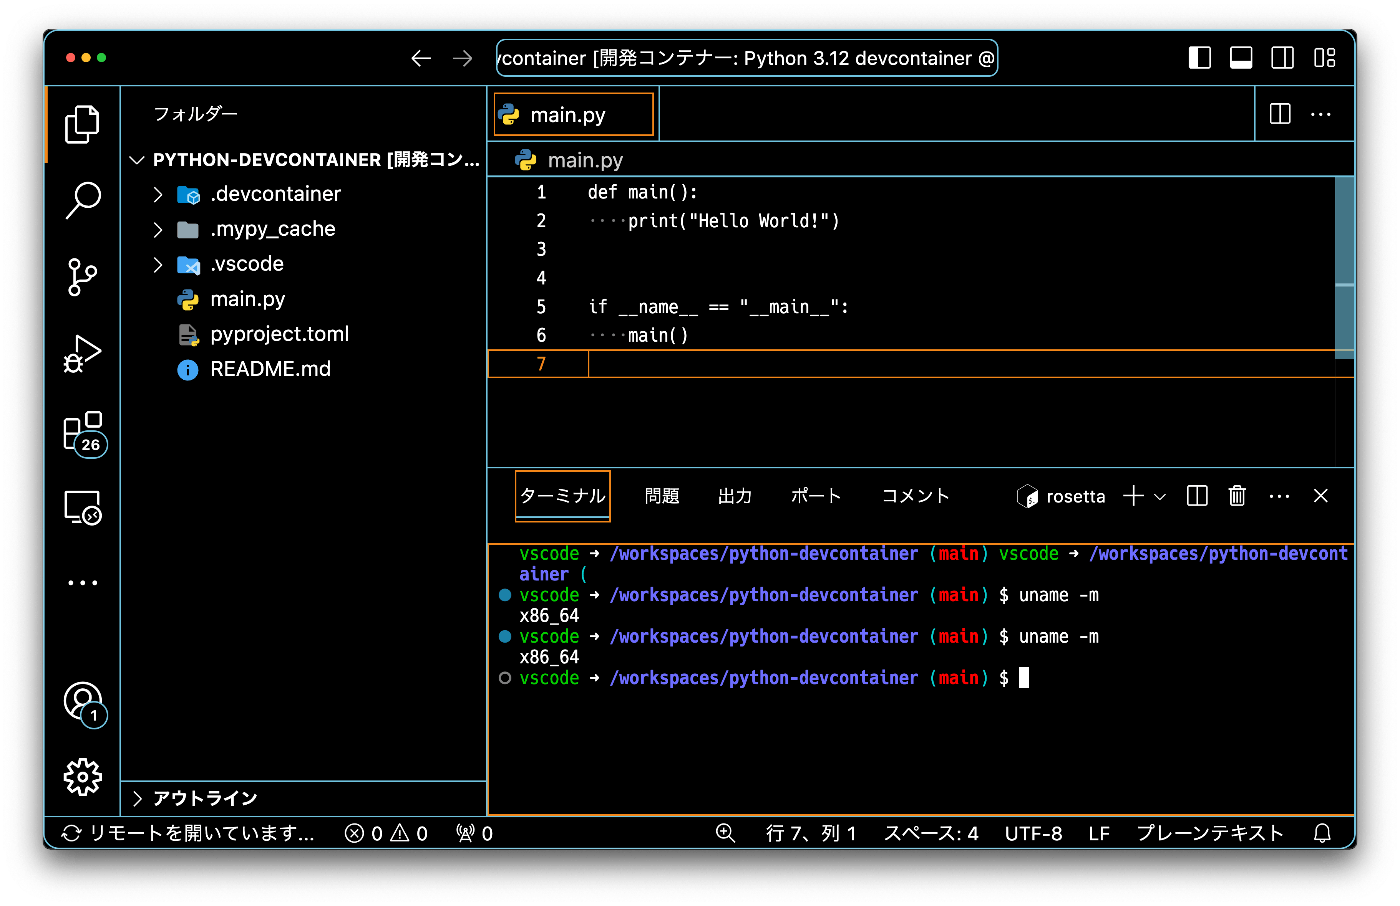1400x906 pixels.
Task: Change language mode プレーンテキスト
Action: [x=1210, y=833]
